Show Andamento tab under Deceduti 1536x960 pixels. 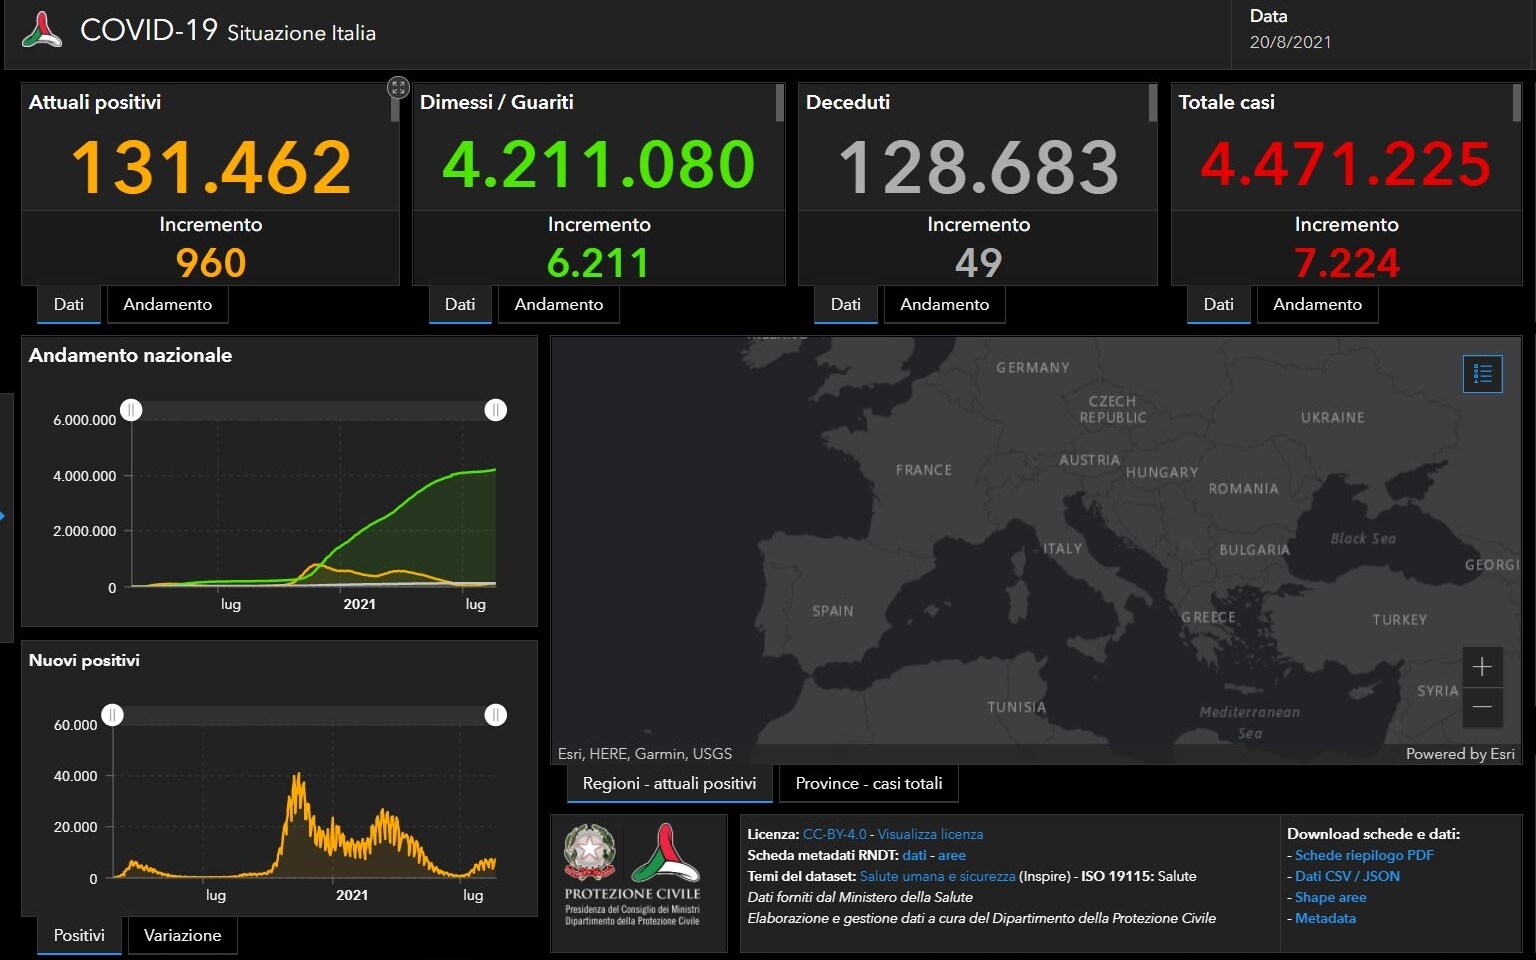[x=944, y=304]
